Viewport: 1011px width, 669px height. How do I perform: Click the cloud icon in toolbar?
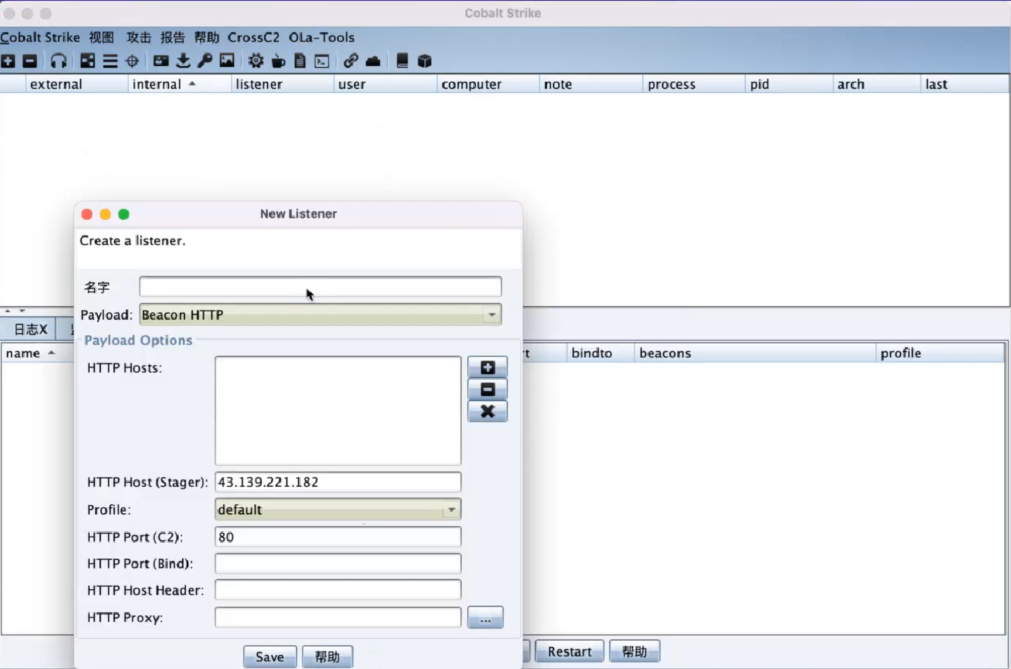373,61
